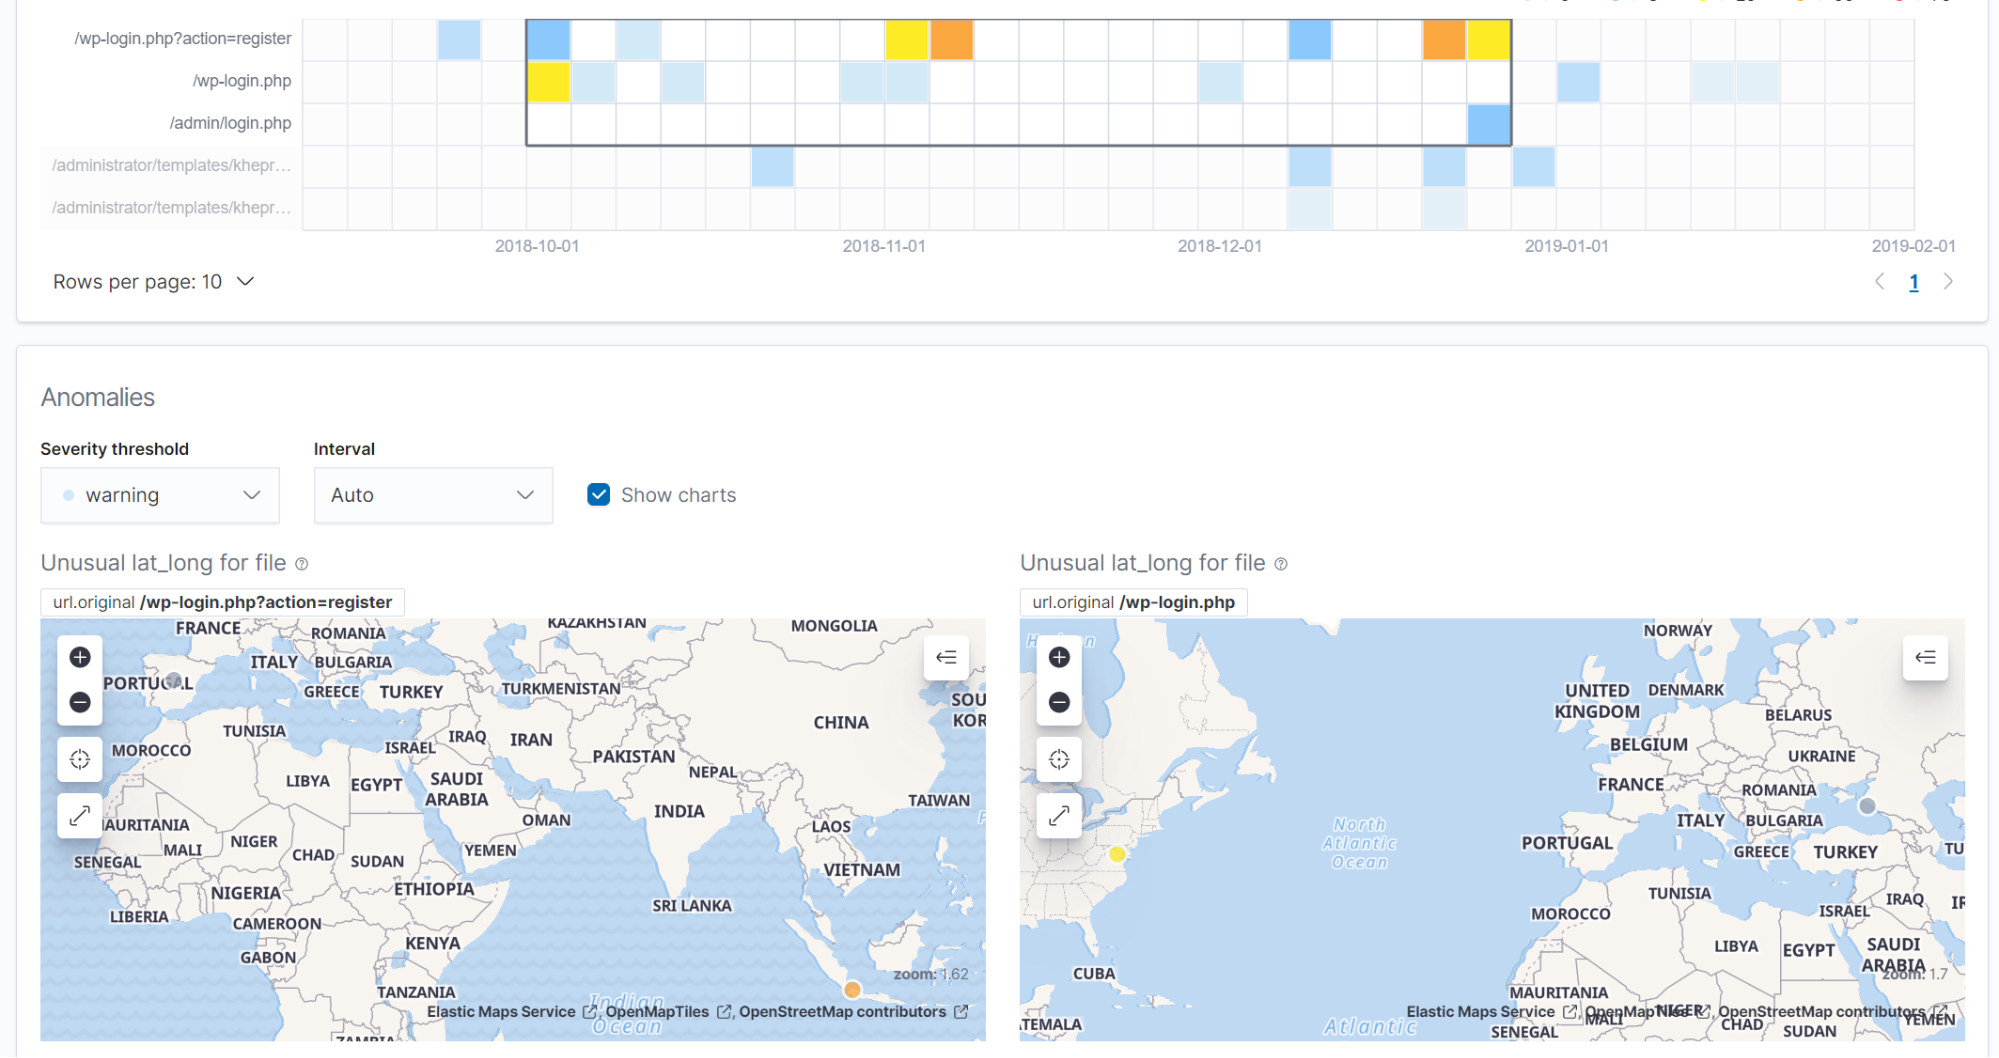Open layer list panel on left map
Screen dimensions: 1999x1058
(945, 657)
